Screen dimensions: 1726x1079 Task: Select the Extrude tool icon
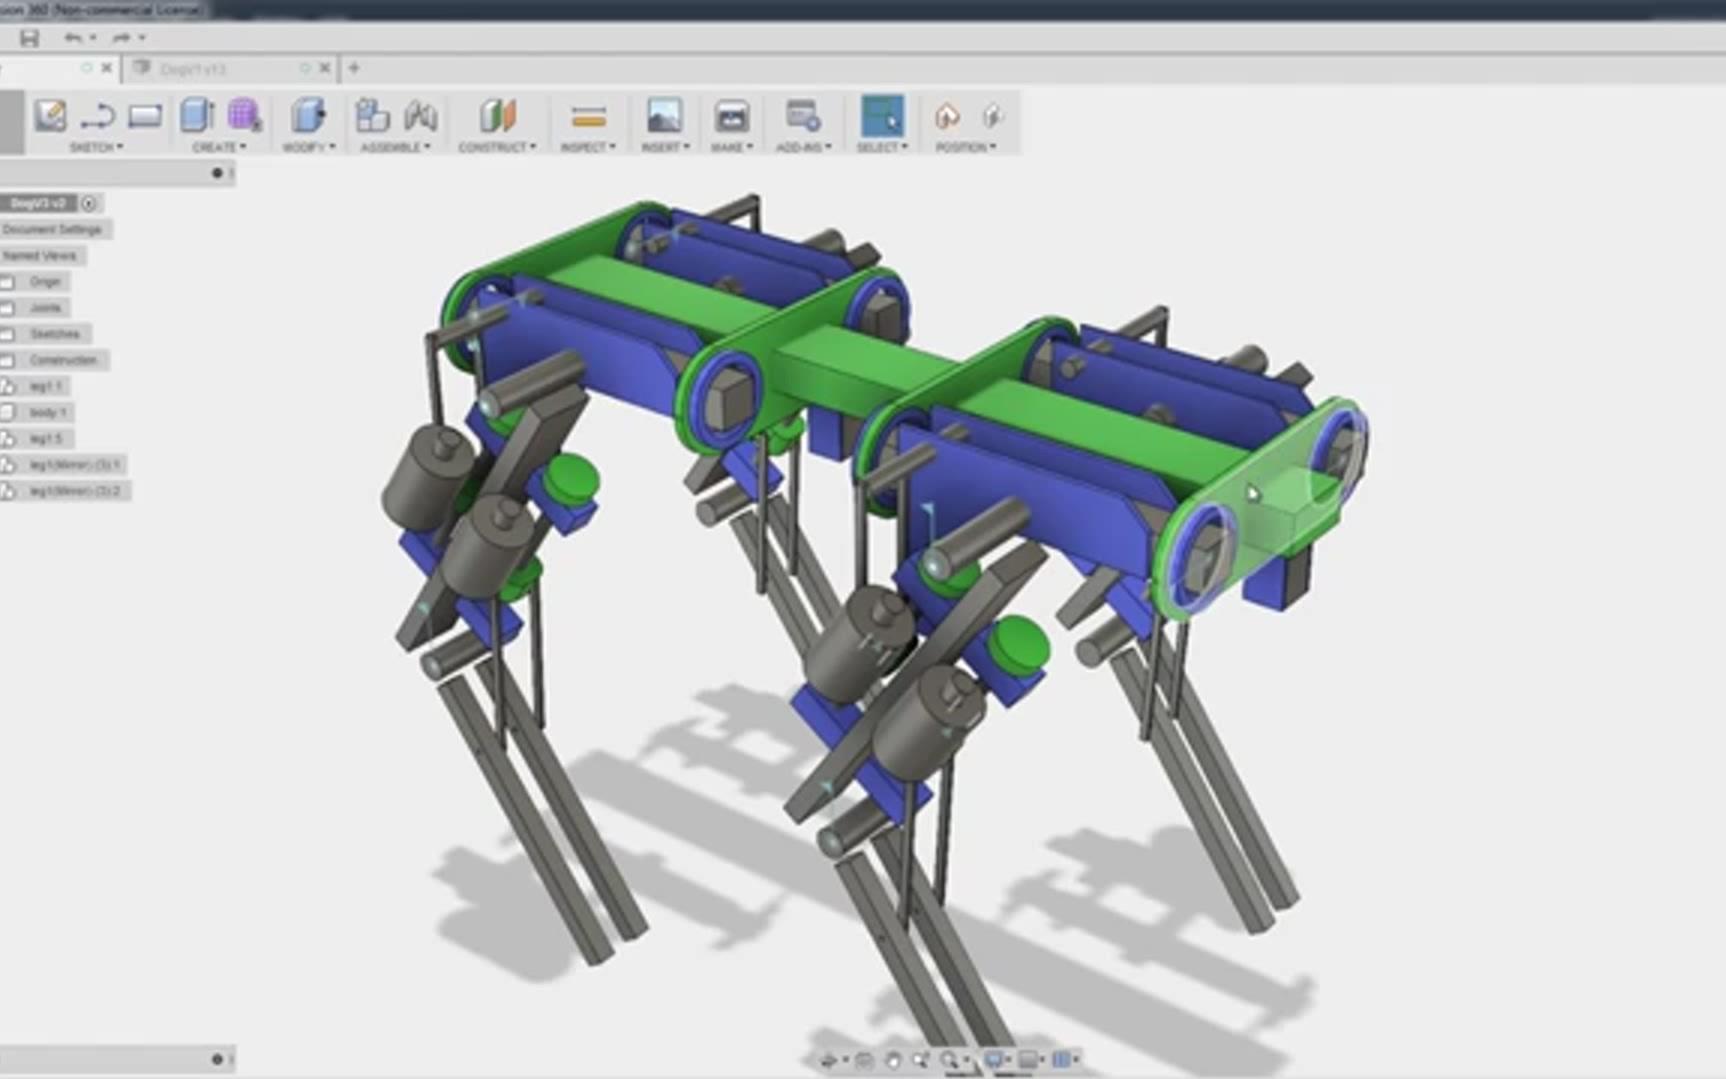[197, 116]
